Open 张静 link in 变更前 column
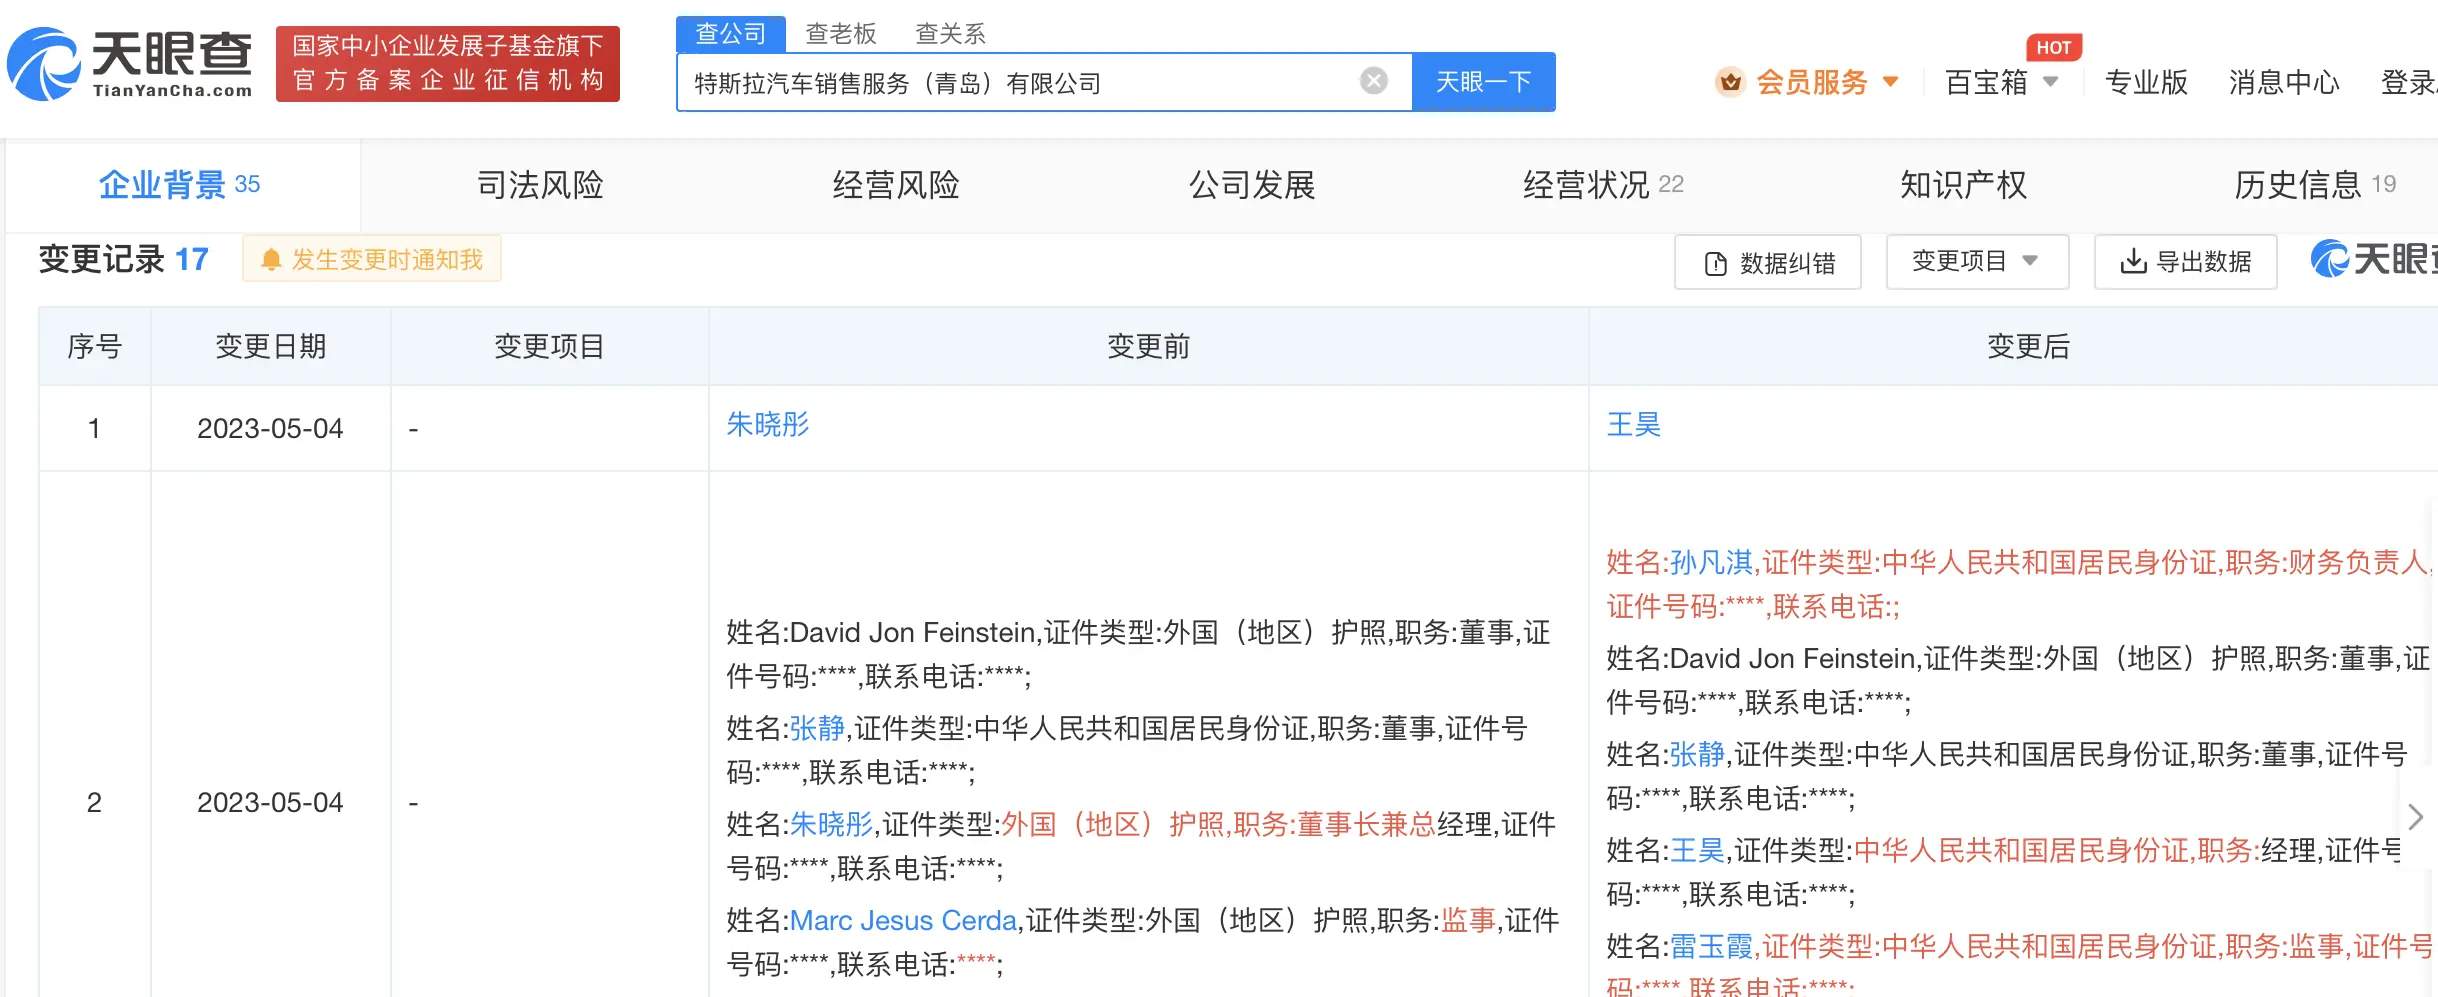Viewport: 2438px width, 997px height. tap(818, 728)
